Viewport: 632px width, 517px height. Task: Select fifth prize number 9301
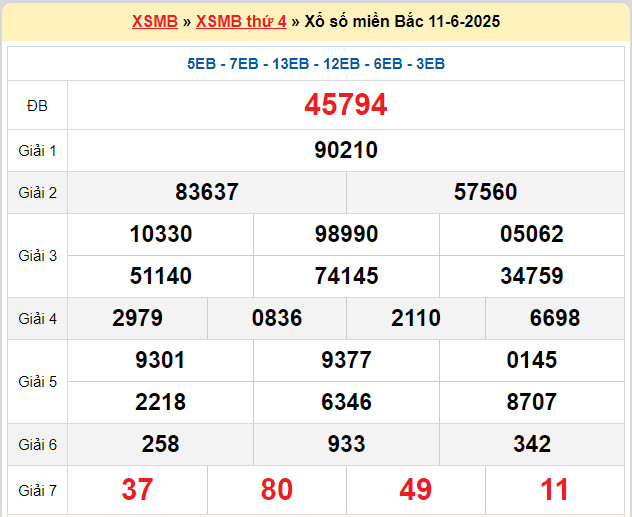pyautogui.click(x=160, y=360)
